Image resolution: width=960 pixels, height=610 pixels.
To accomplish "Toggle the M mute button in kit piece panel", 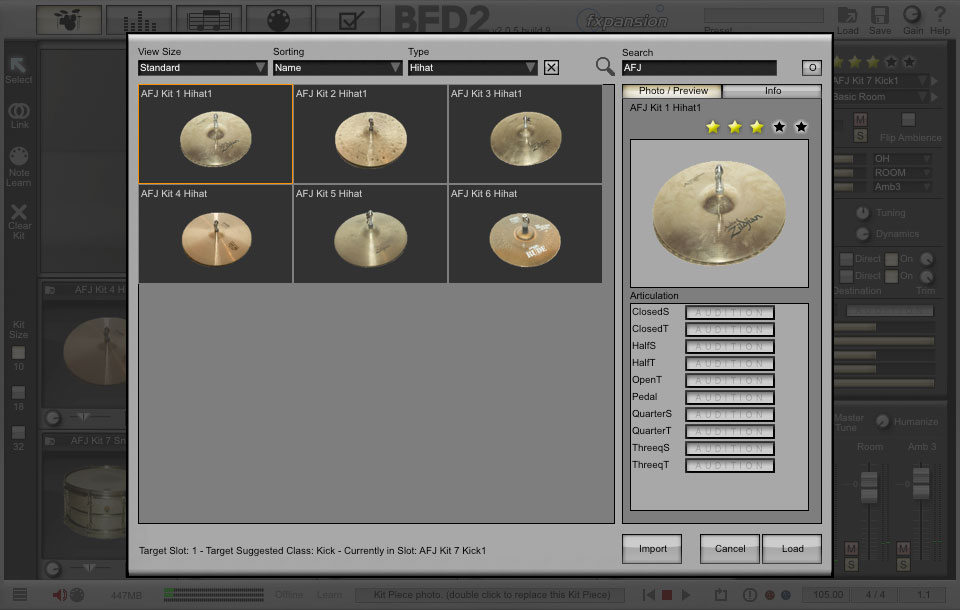I will click(x=860, y=119).
